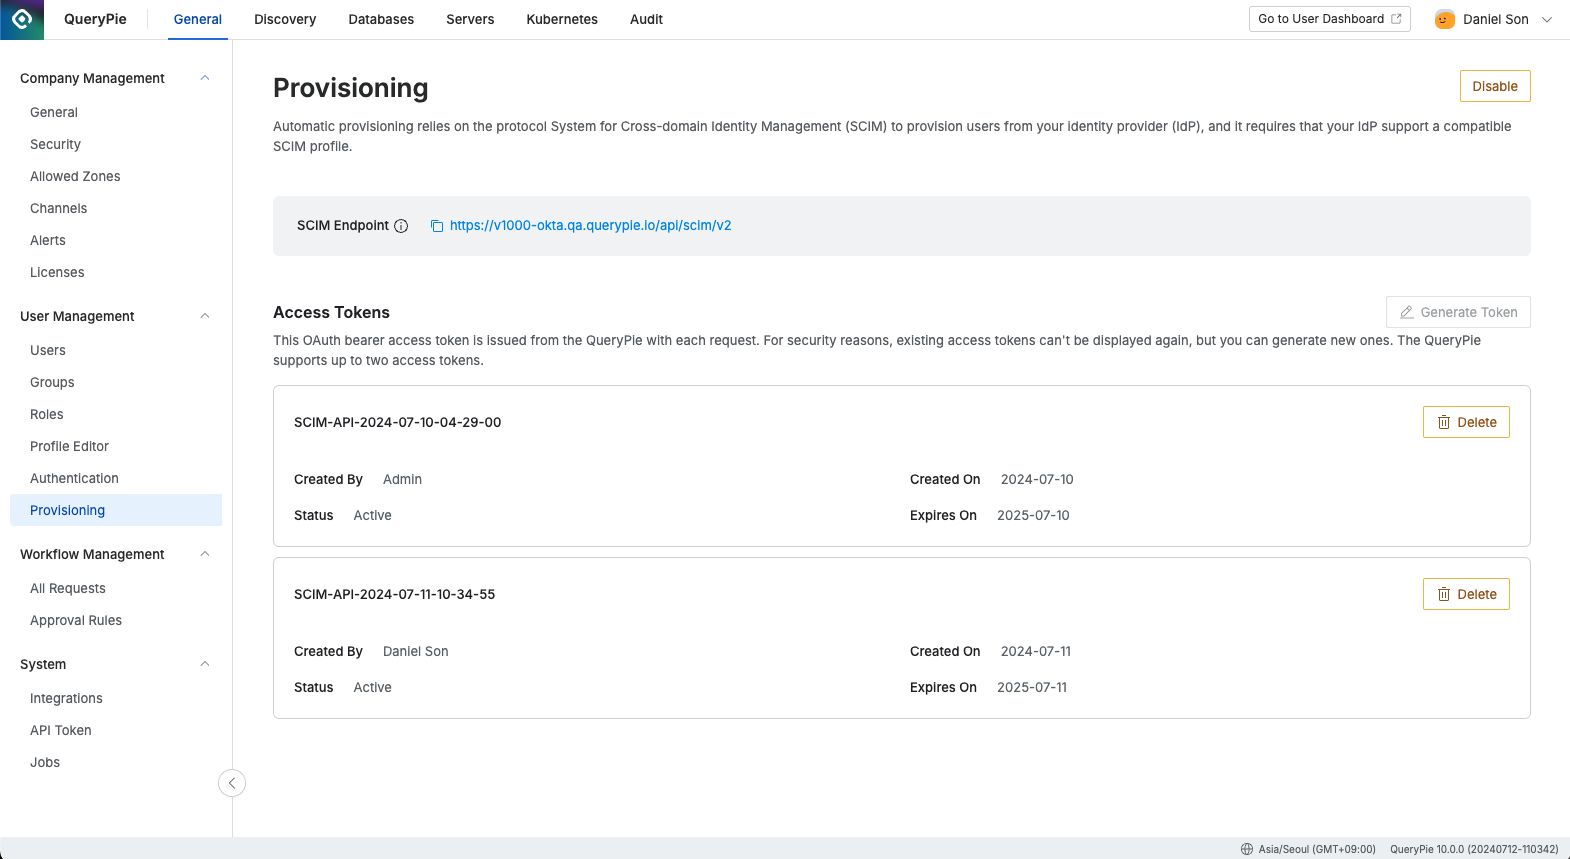Delete the SCIM-API-2024-07-11-10-34-55 token
This screenshot has height=859, width=1570.
1466,594
